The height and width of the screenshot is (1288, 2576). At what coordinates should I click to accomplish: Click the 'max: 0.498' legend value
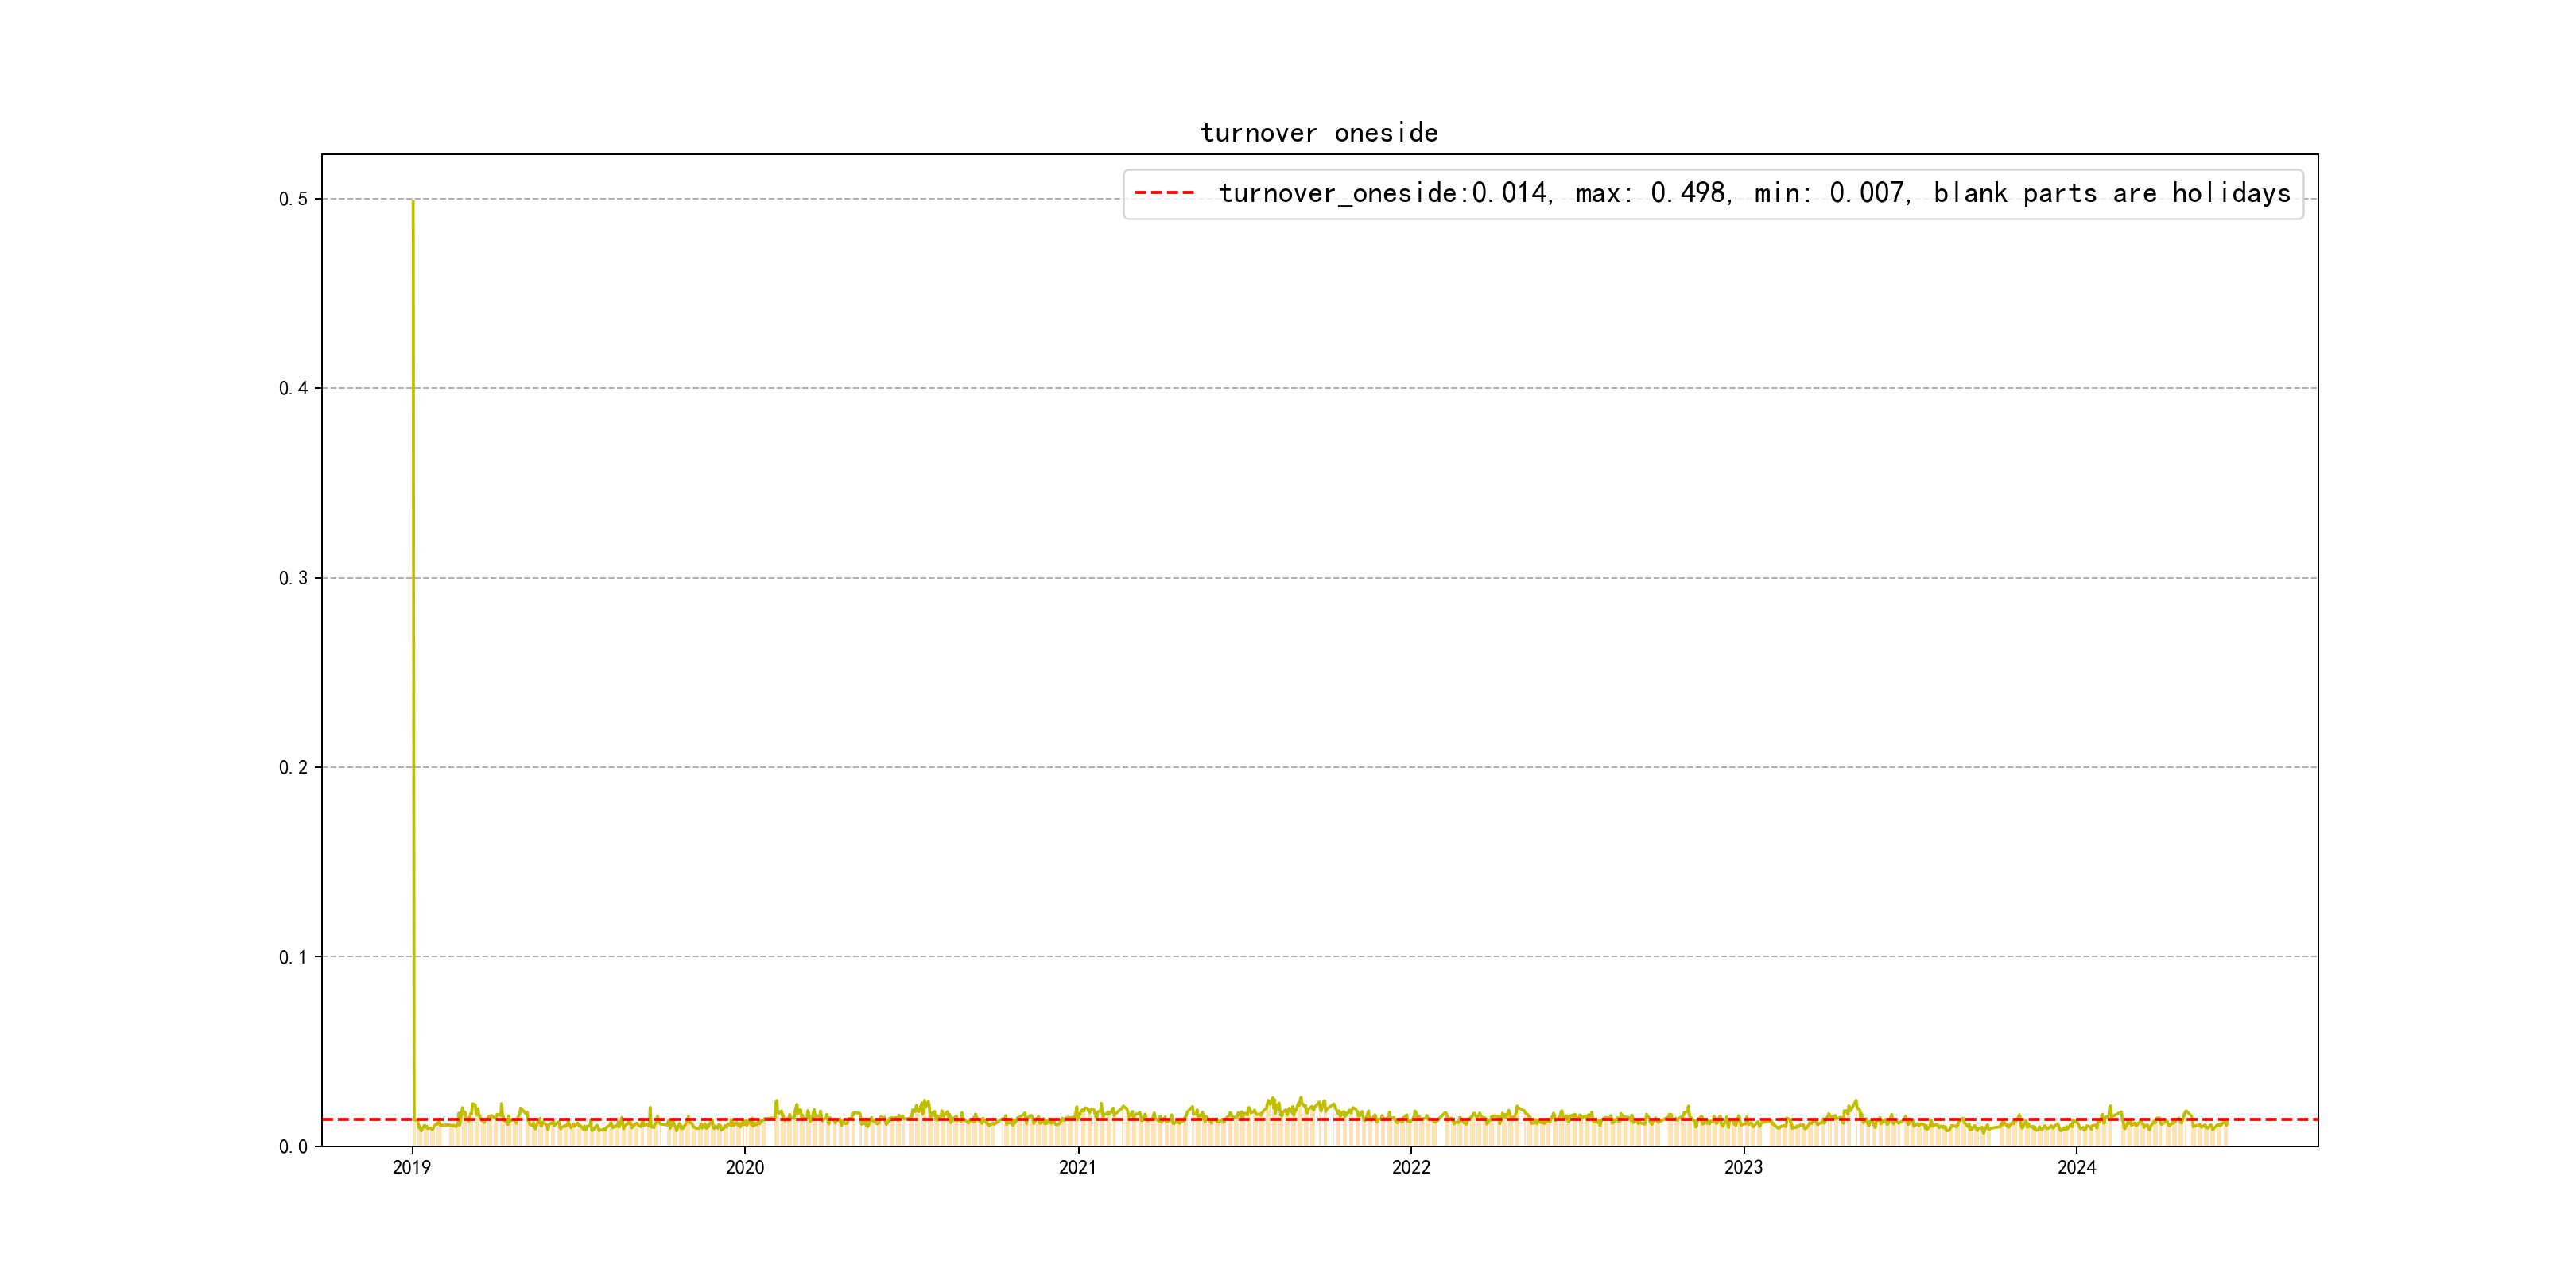(1651, 193)
